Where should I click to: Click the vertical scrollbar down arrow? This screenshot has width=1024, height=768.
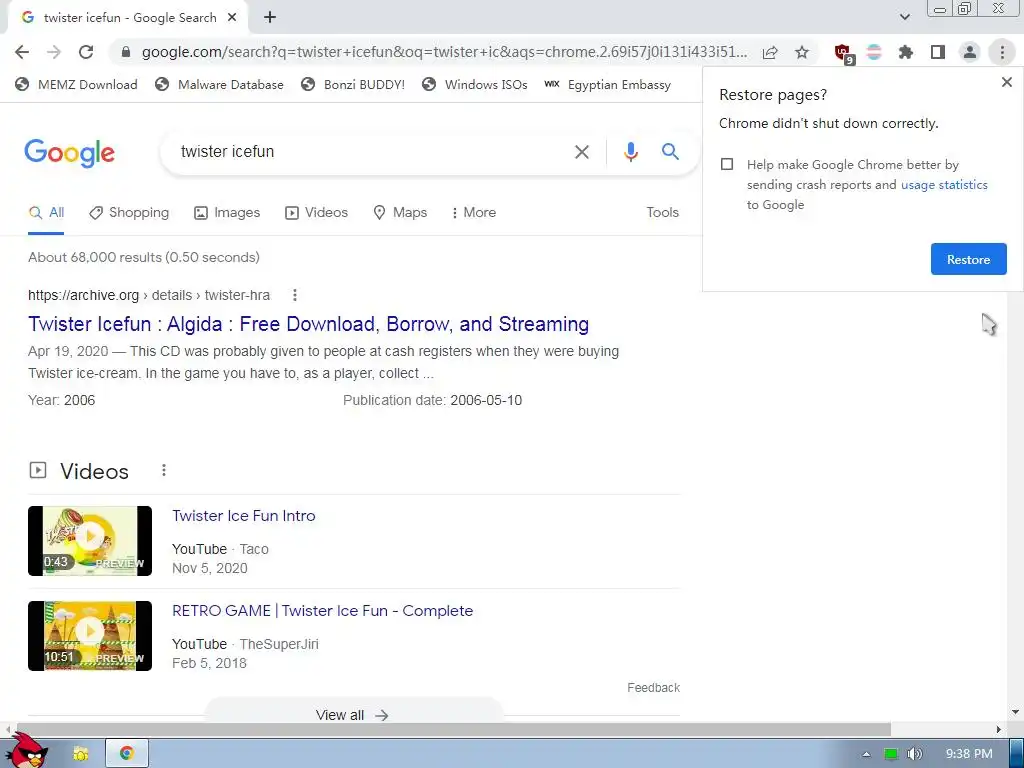pyautogui.click(x=1015, y=712)
